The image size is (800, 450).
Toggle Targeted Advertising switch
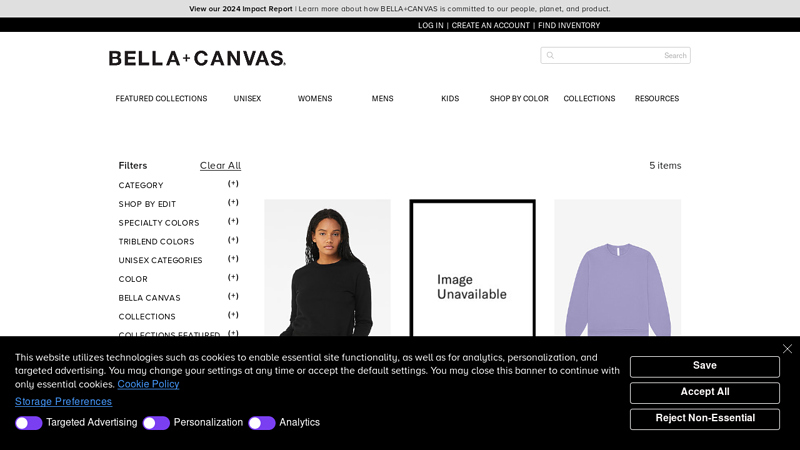29,423
